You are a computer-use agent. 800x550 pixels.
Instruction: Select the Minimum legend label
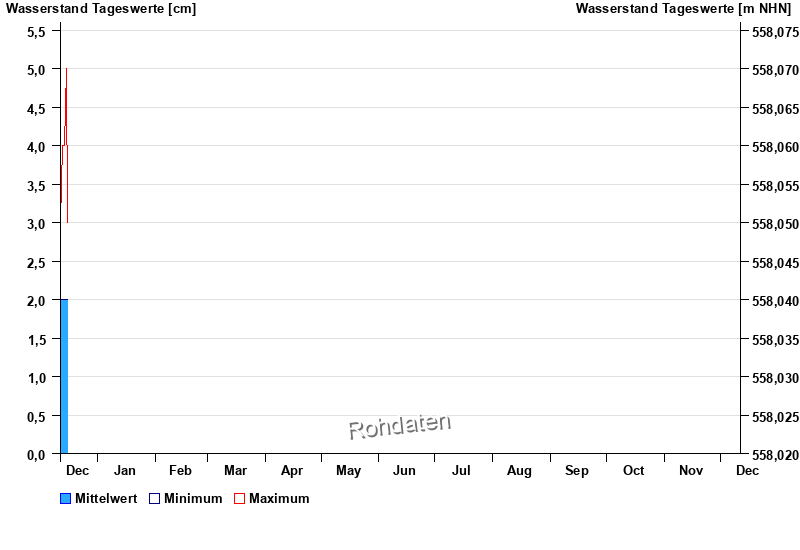193,499
